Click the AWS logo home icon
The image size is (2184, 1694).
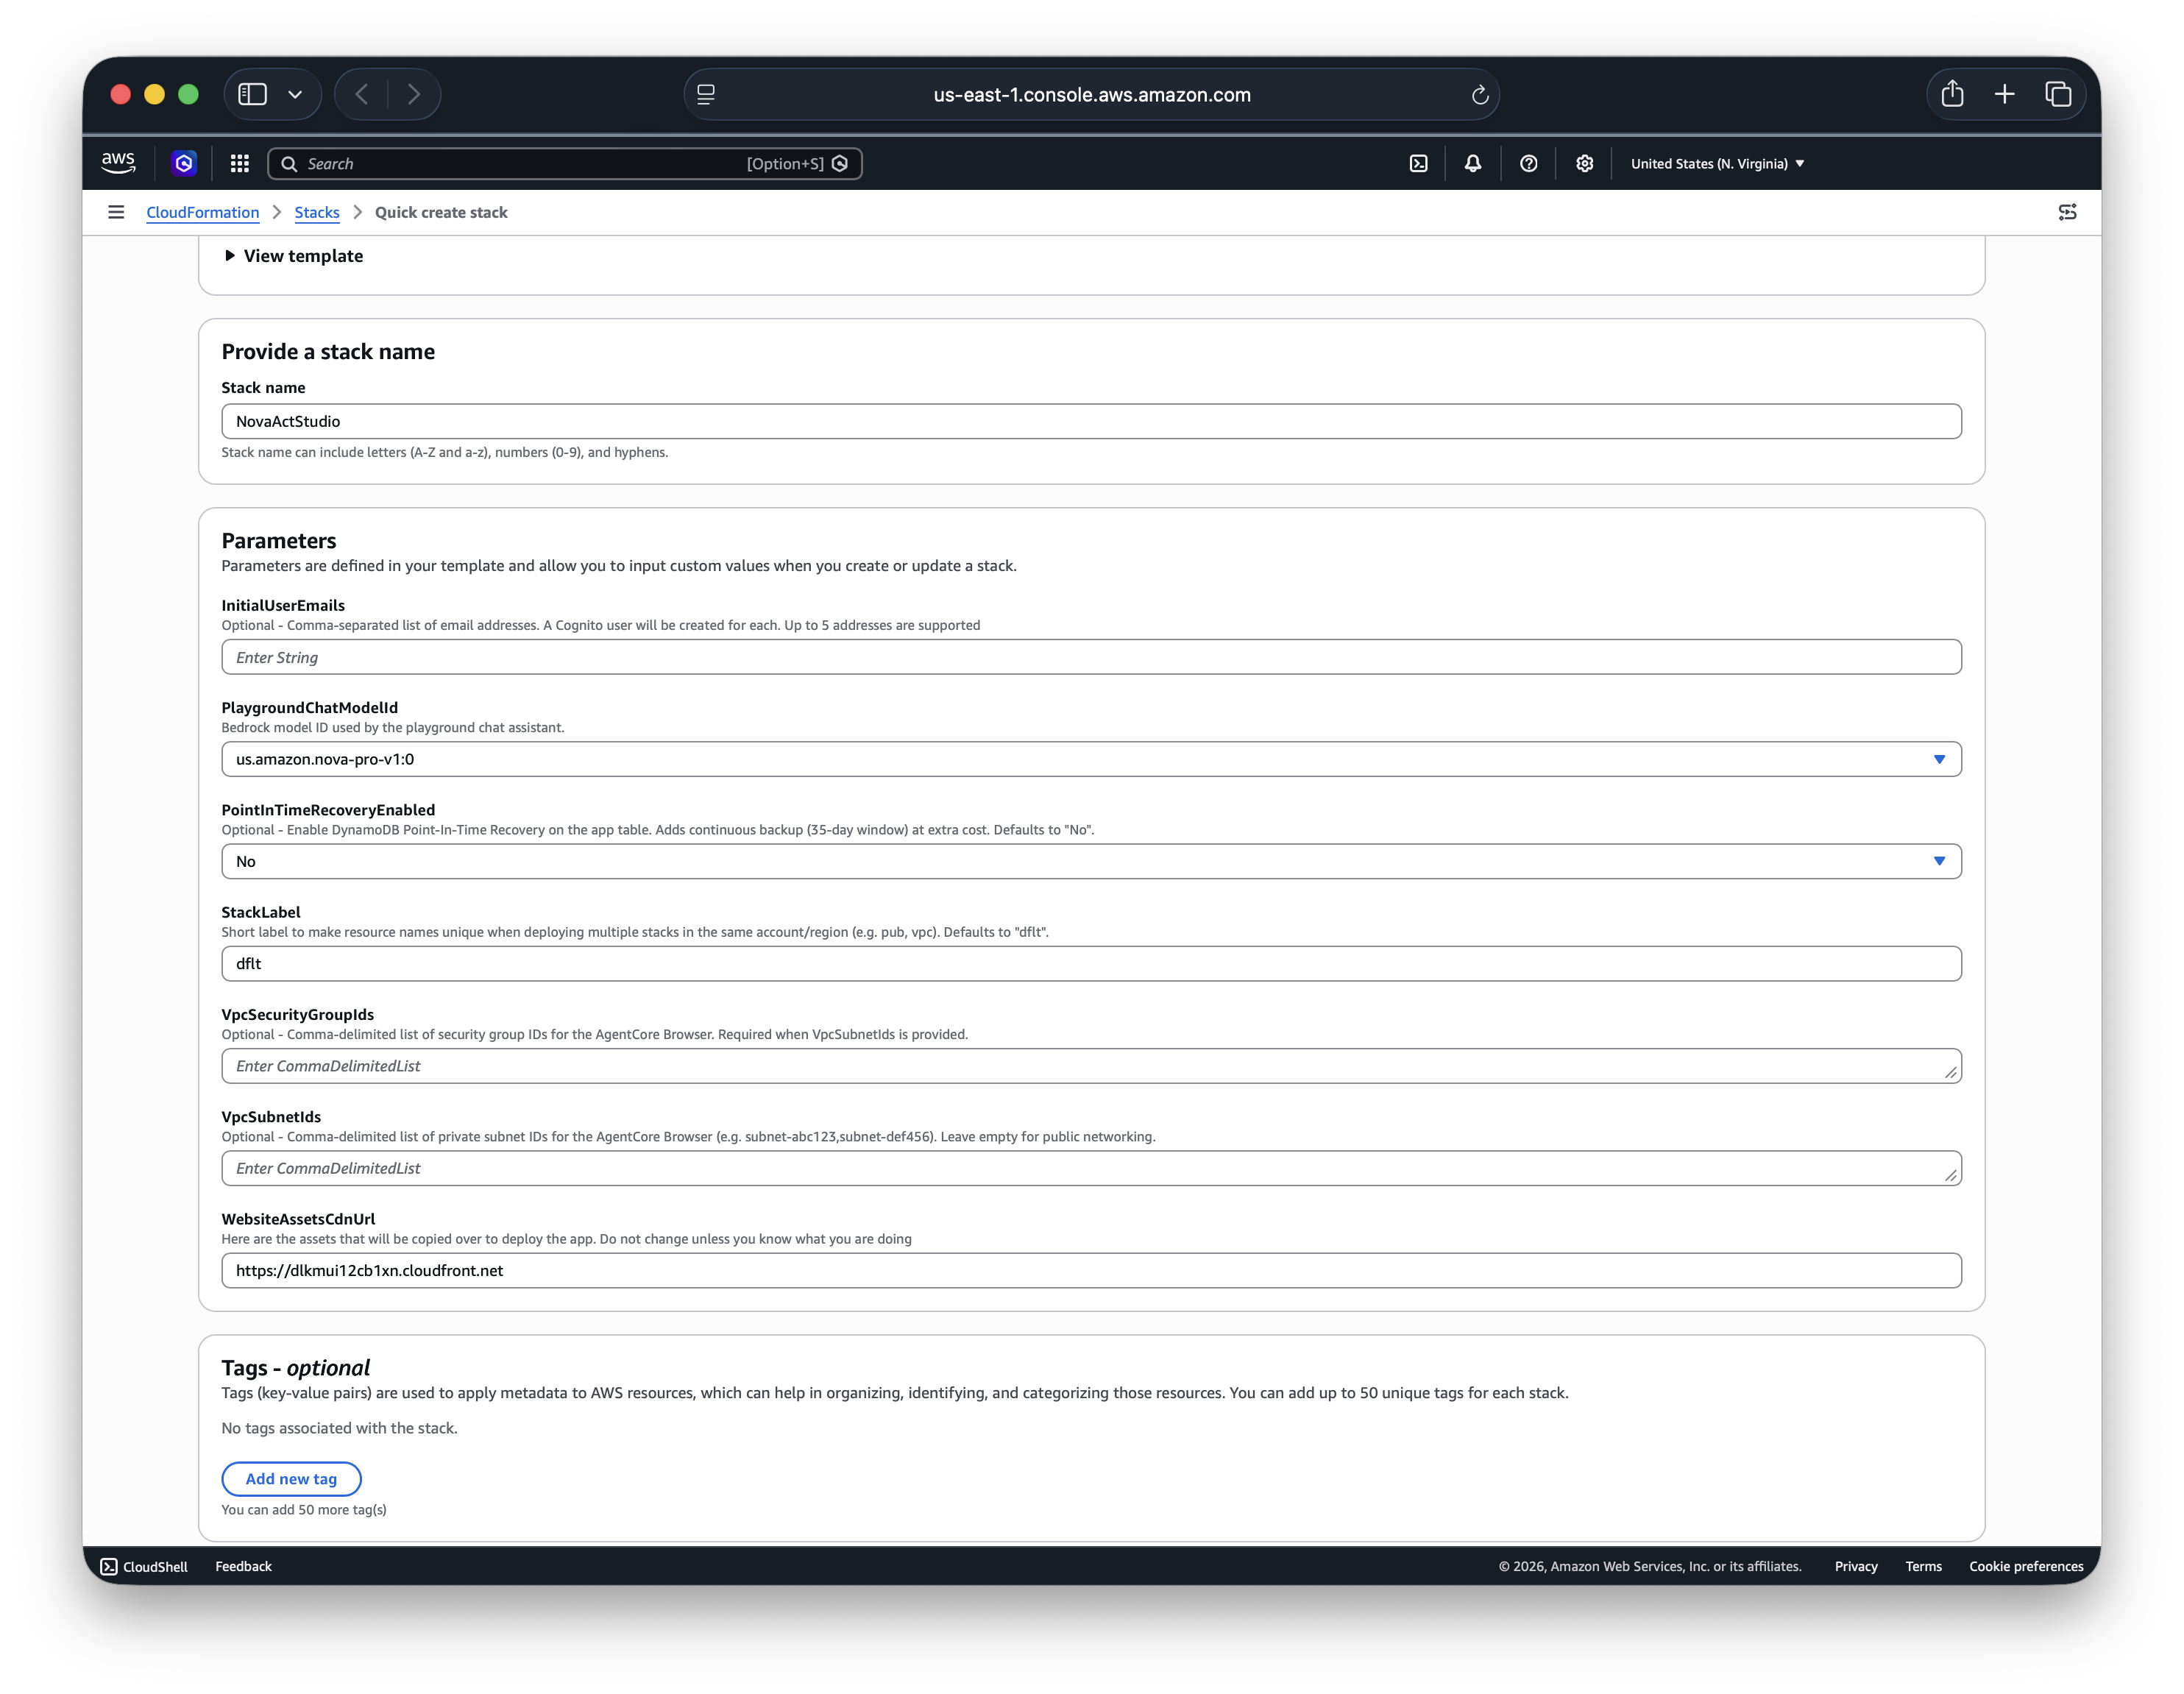point(118,163)
